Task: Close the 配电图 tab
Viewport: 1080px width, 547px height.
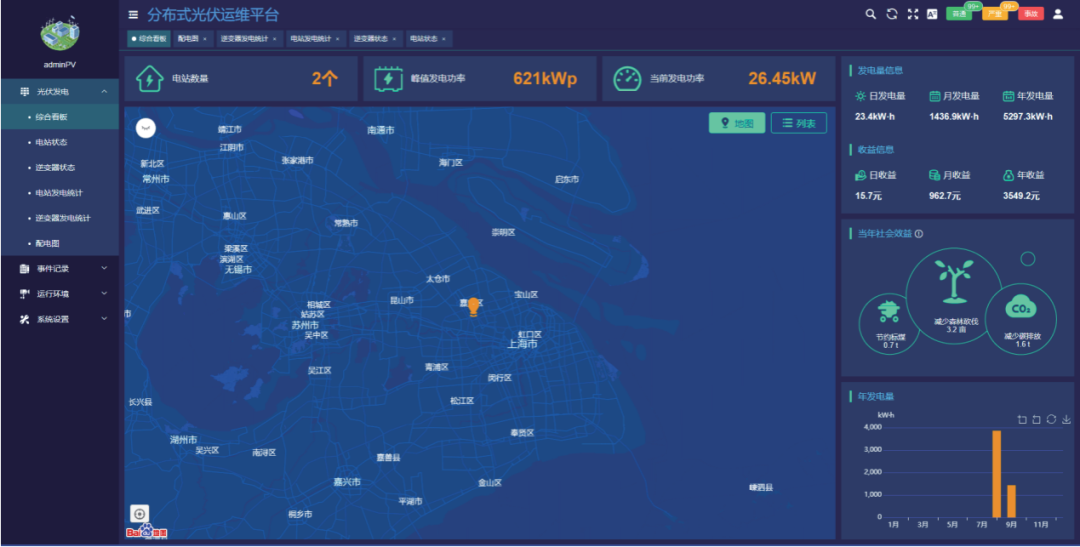Action: point(205,39)
